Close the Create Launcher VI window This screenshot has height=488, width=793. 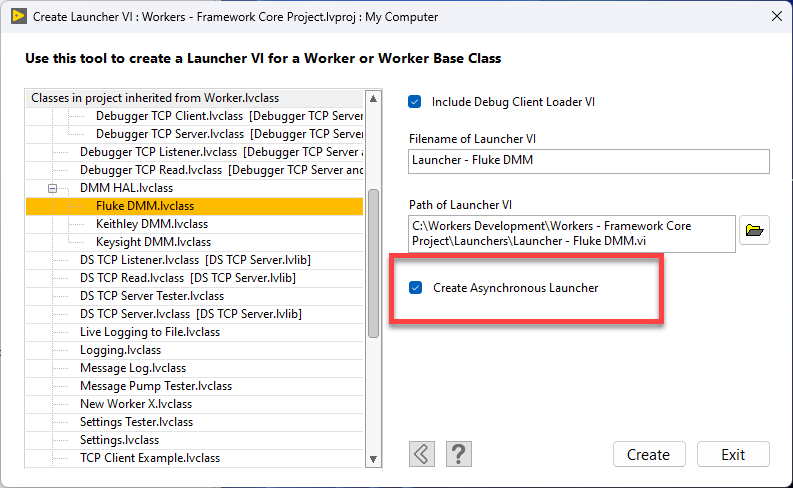774,17
